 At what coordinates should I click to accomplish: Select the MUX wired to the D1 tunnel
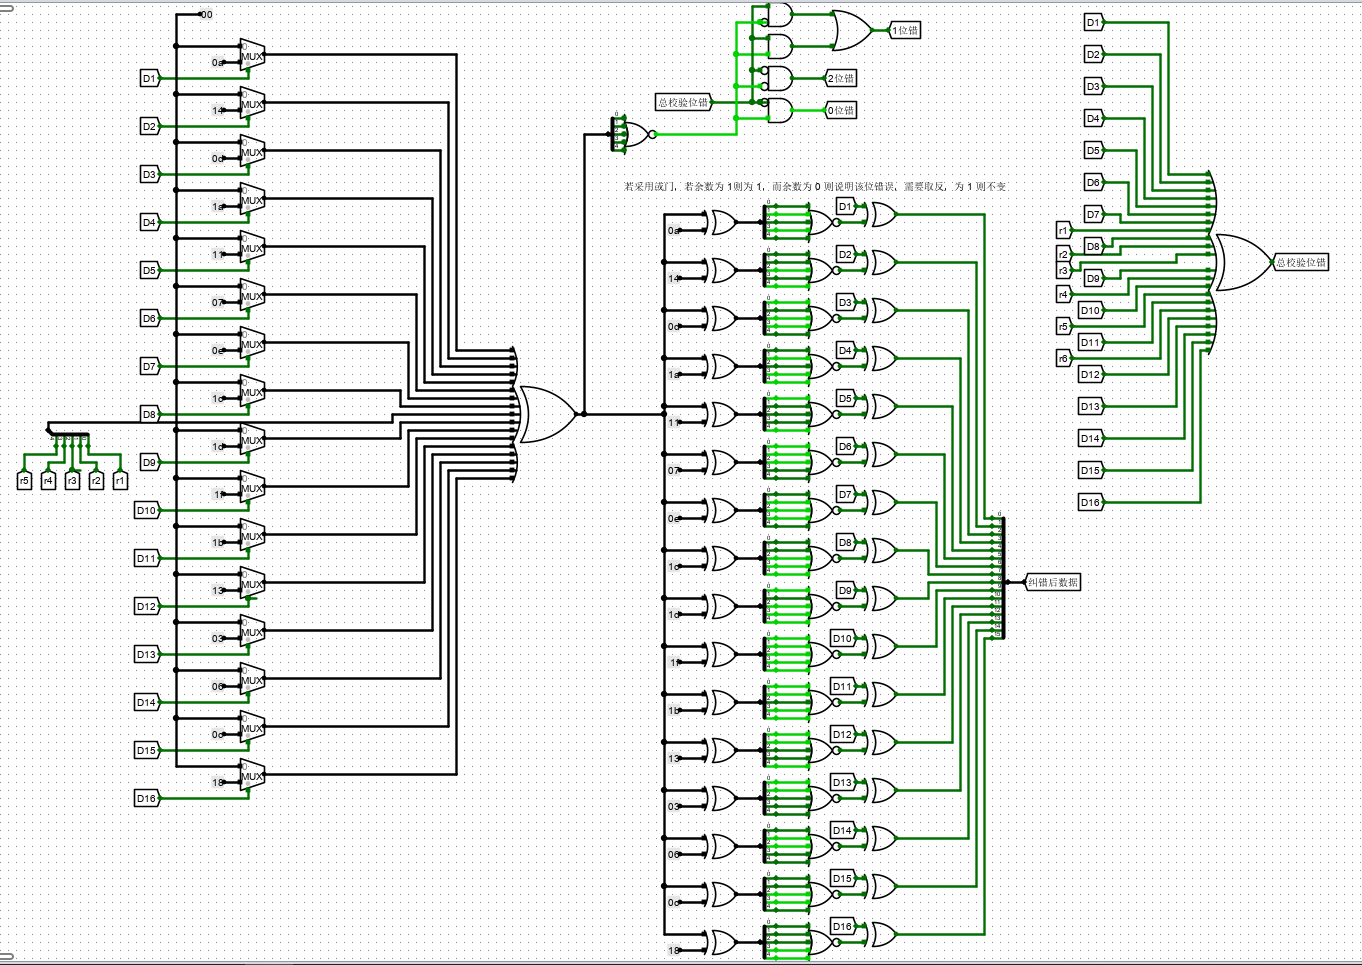[252, 57]
